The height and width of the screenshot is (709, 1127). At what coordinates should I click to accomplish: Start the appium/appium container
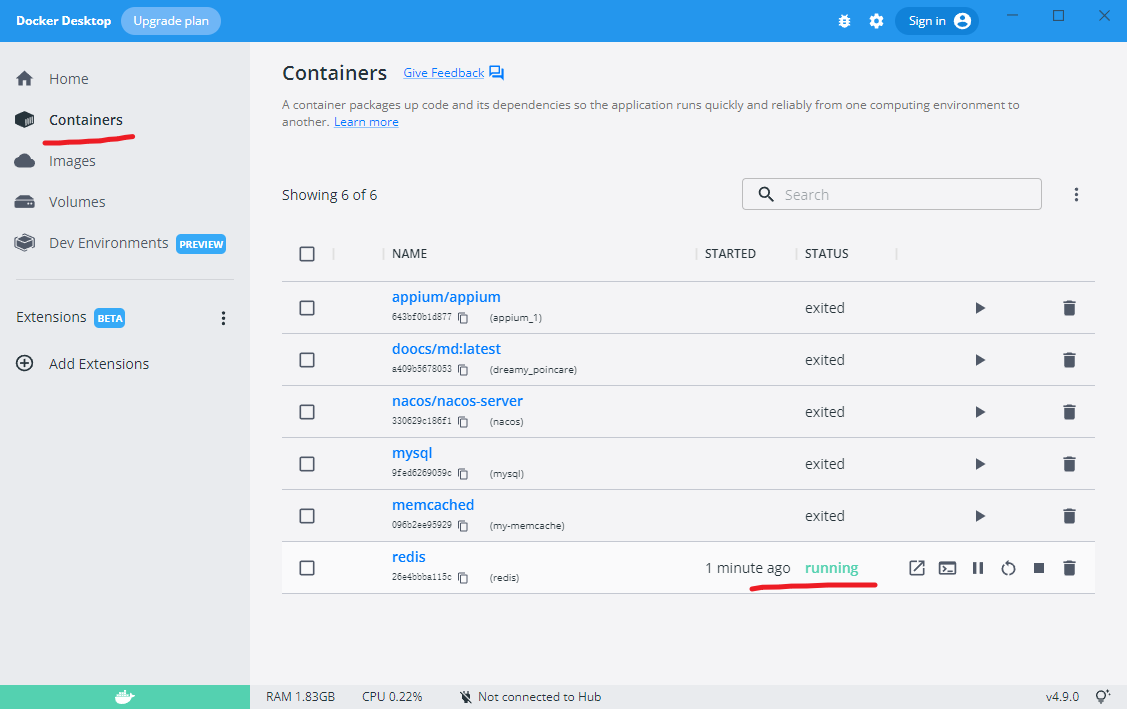click(980, 308)
